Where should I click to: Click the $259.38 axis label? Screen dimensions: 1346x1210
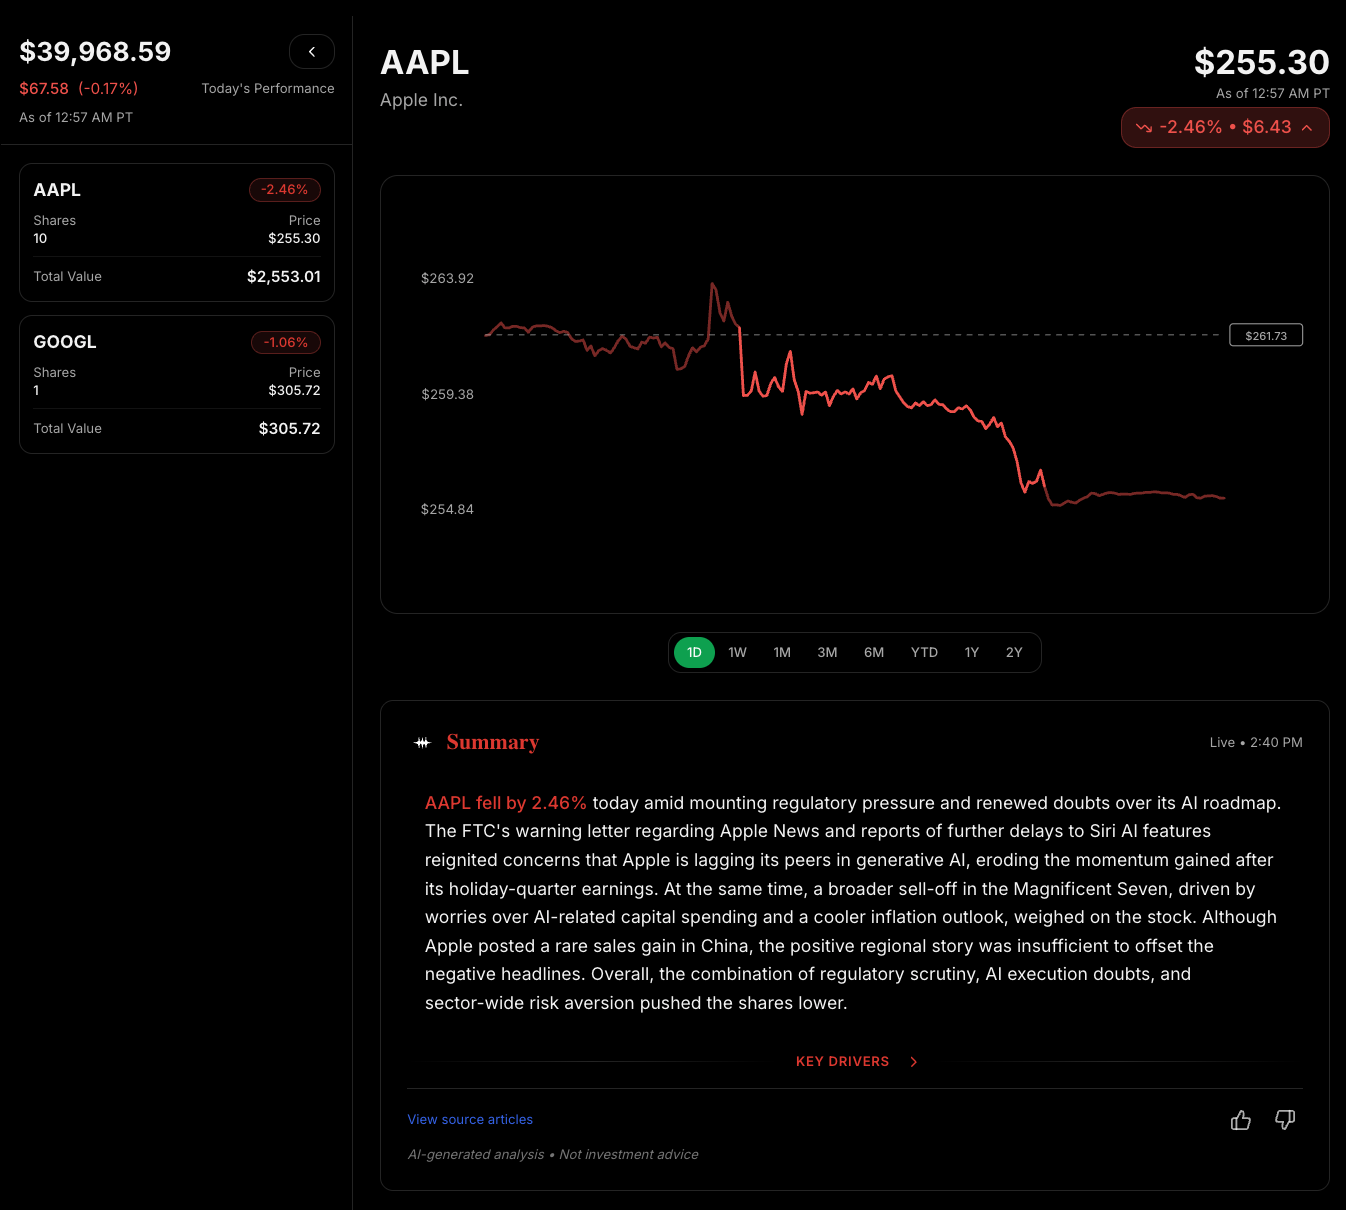point(447,394)
